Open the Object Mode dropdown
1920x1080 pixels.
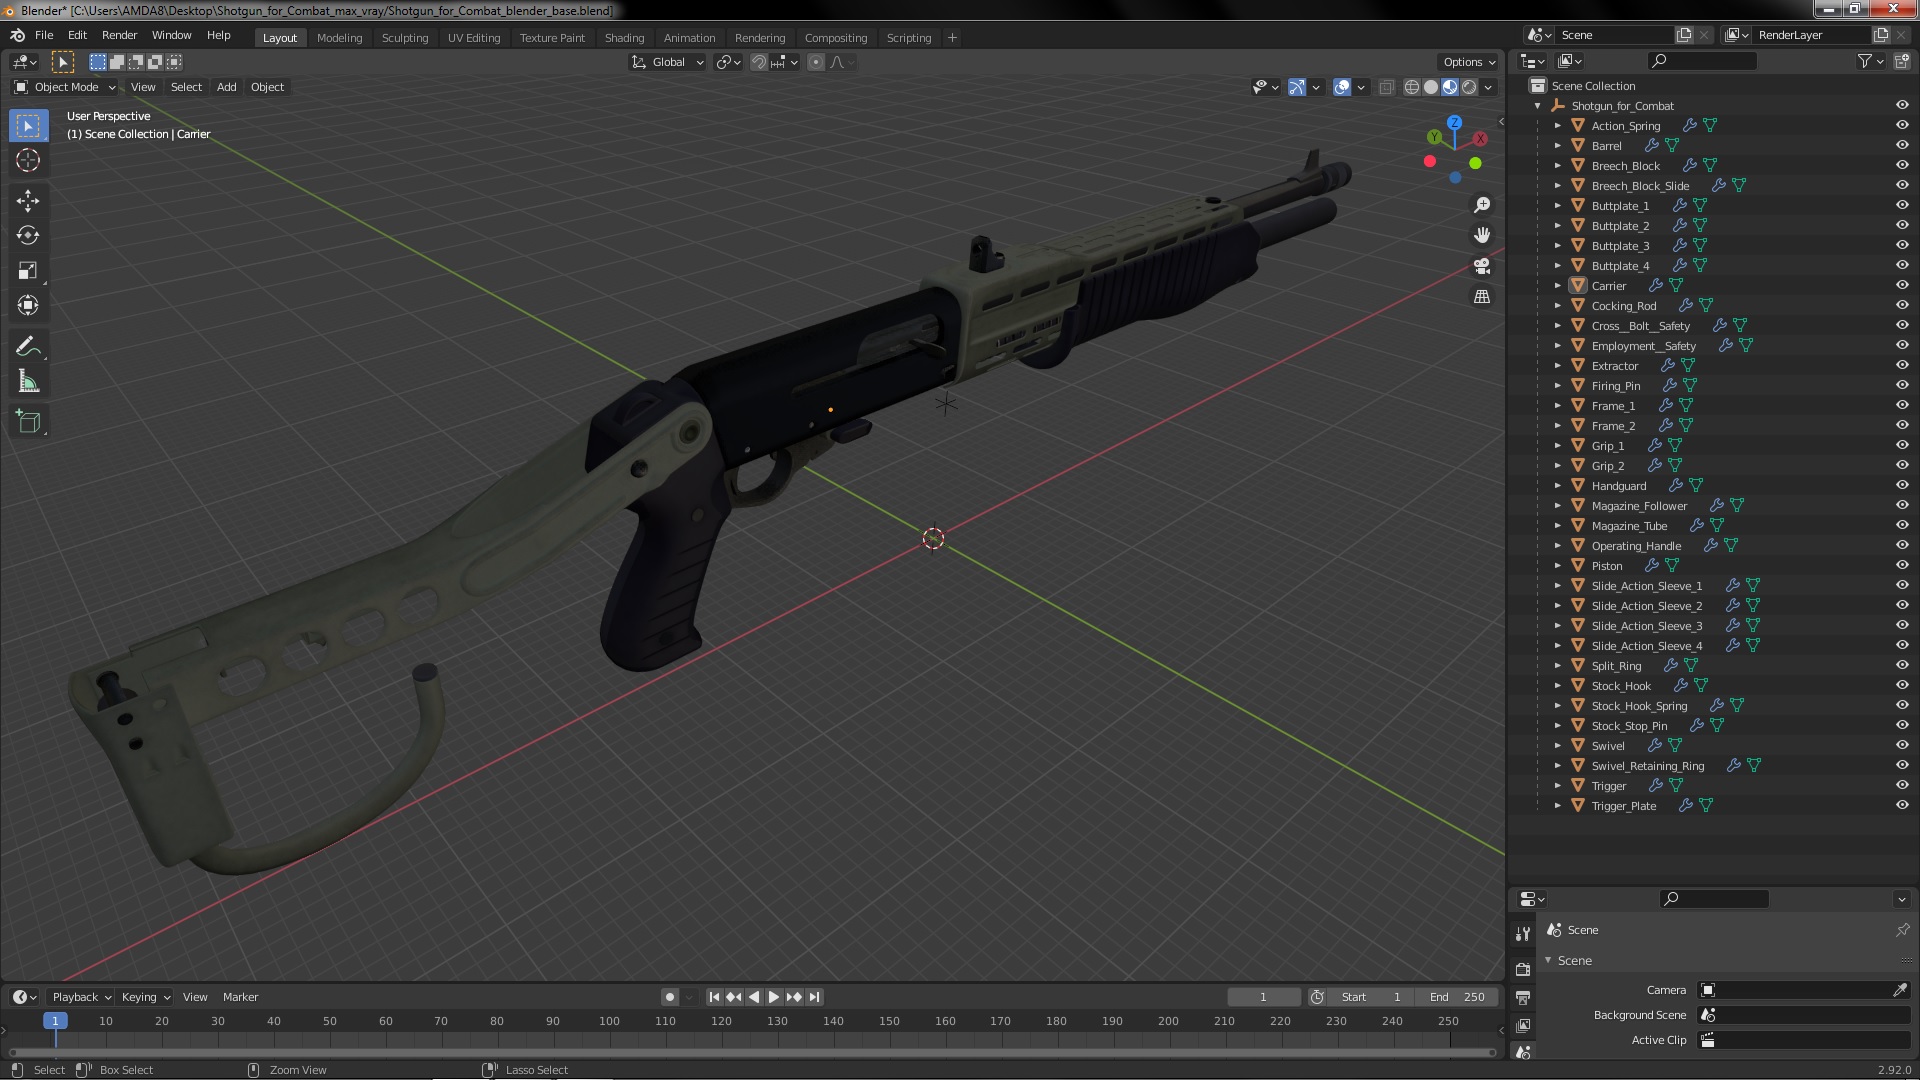65,87
